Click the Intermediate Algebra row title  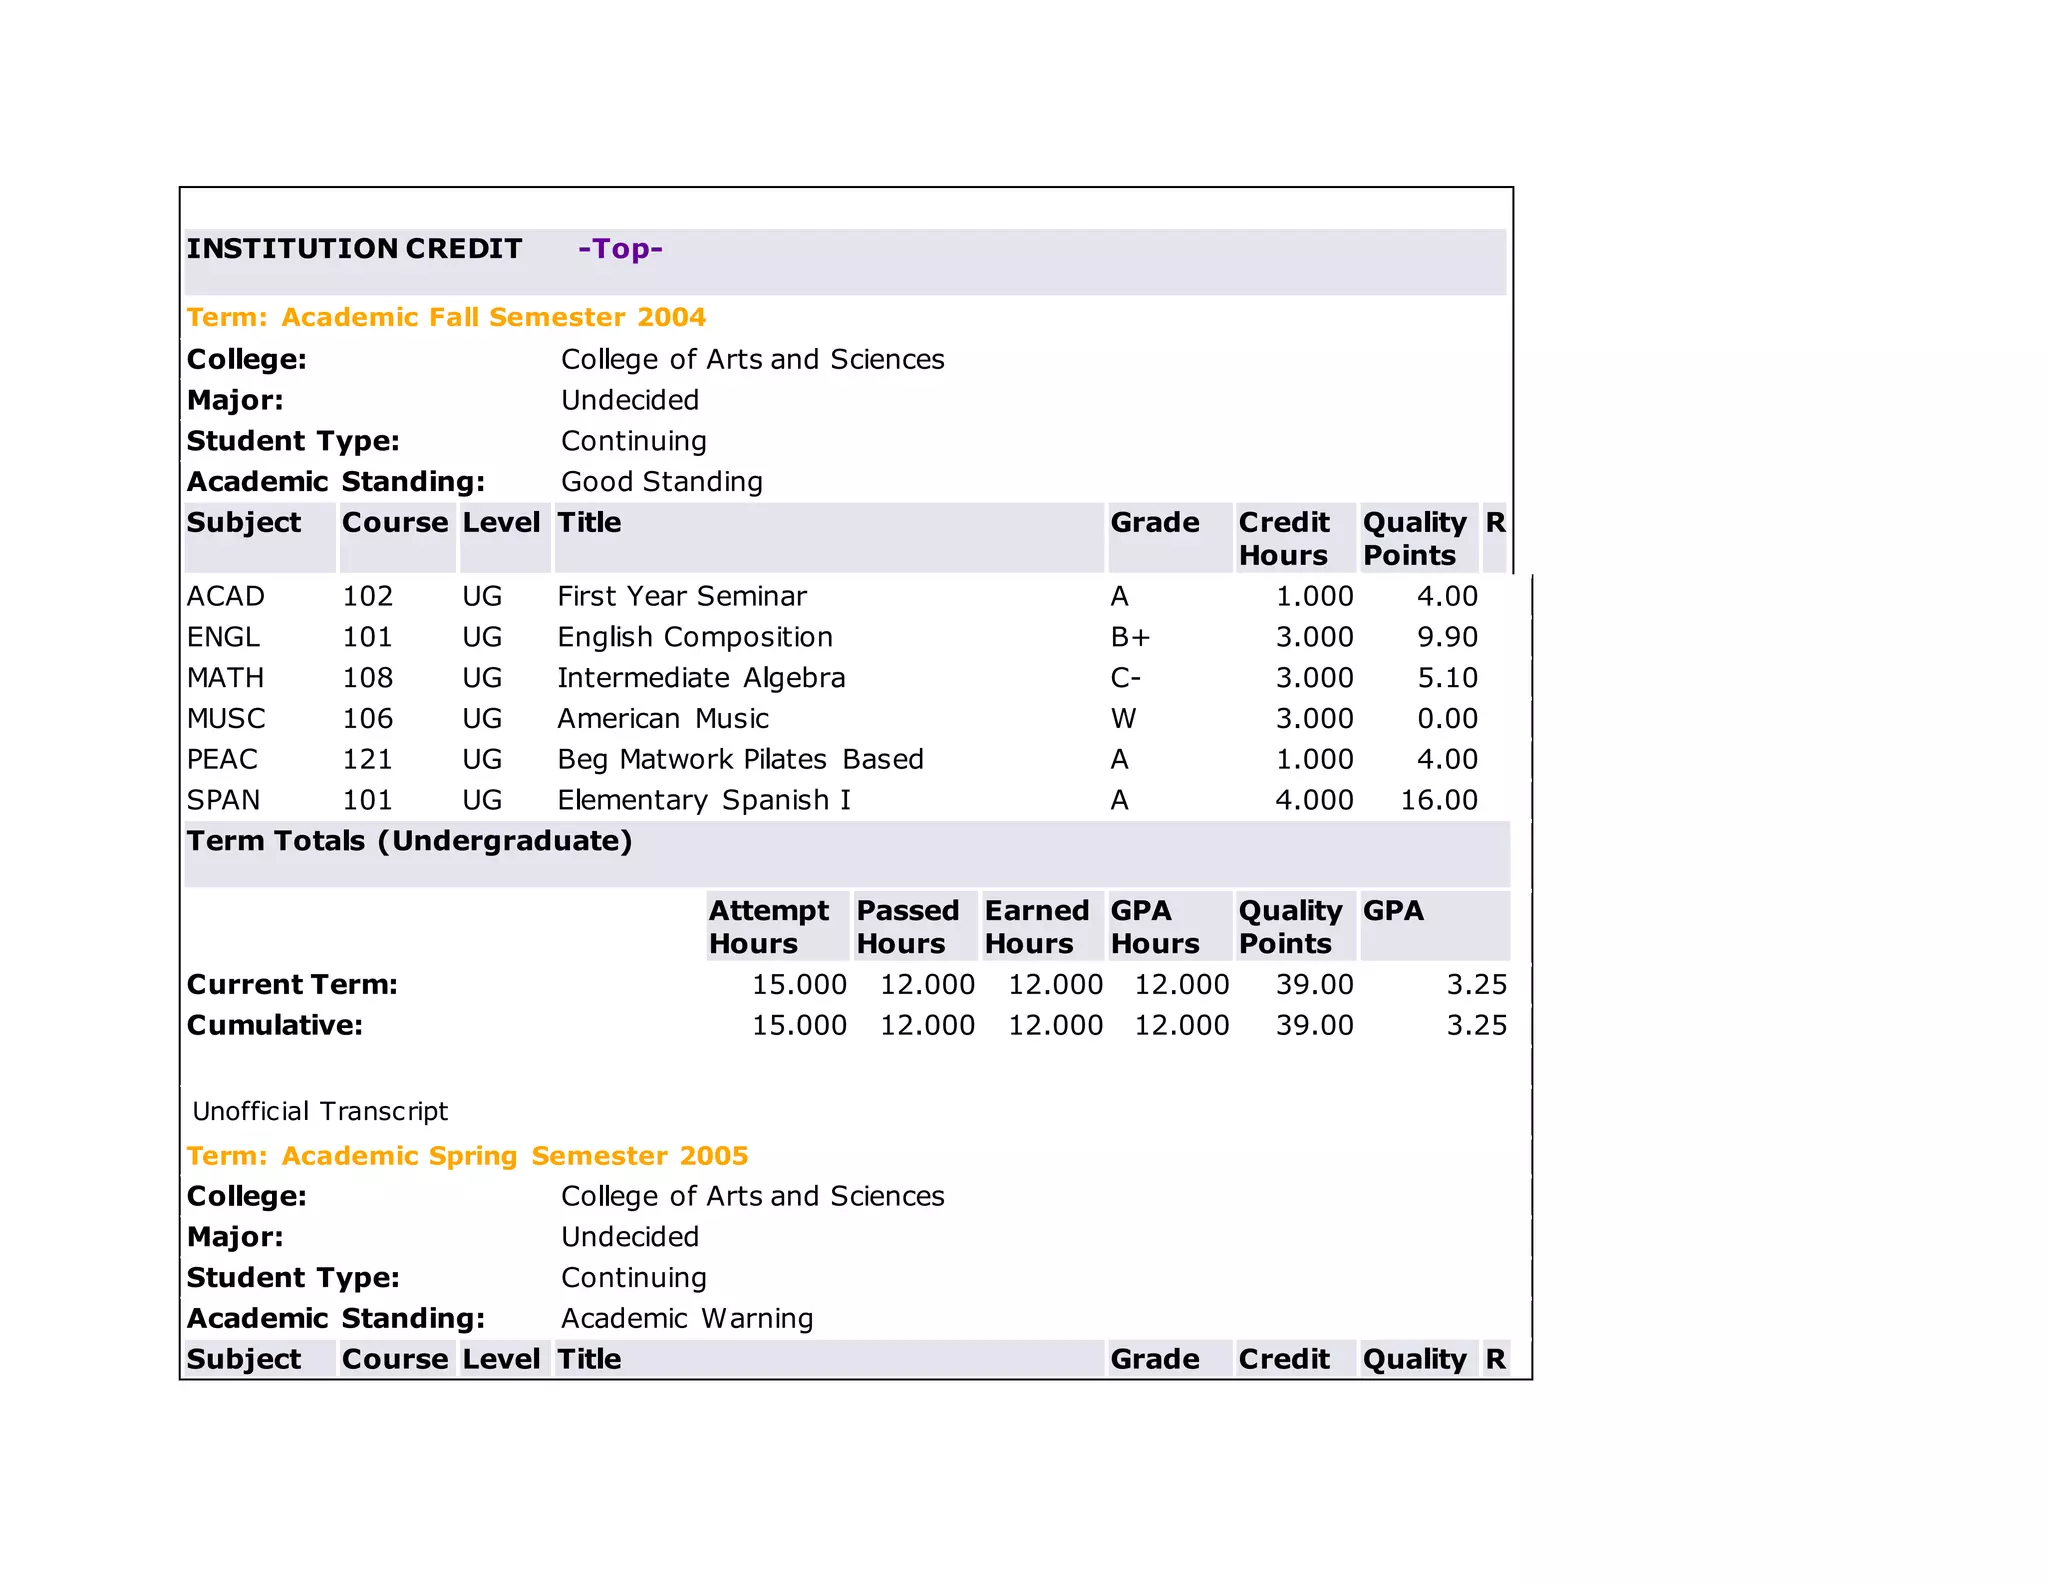point(701,679)
